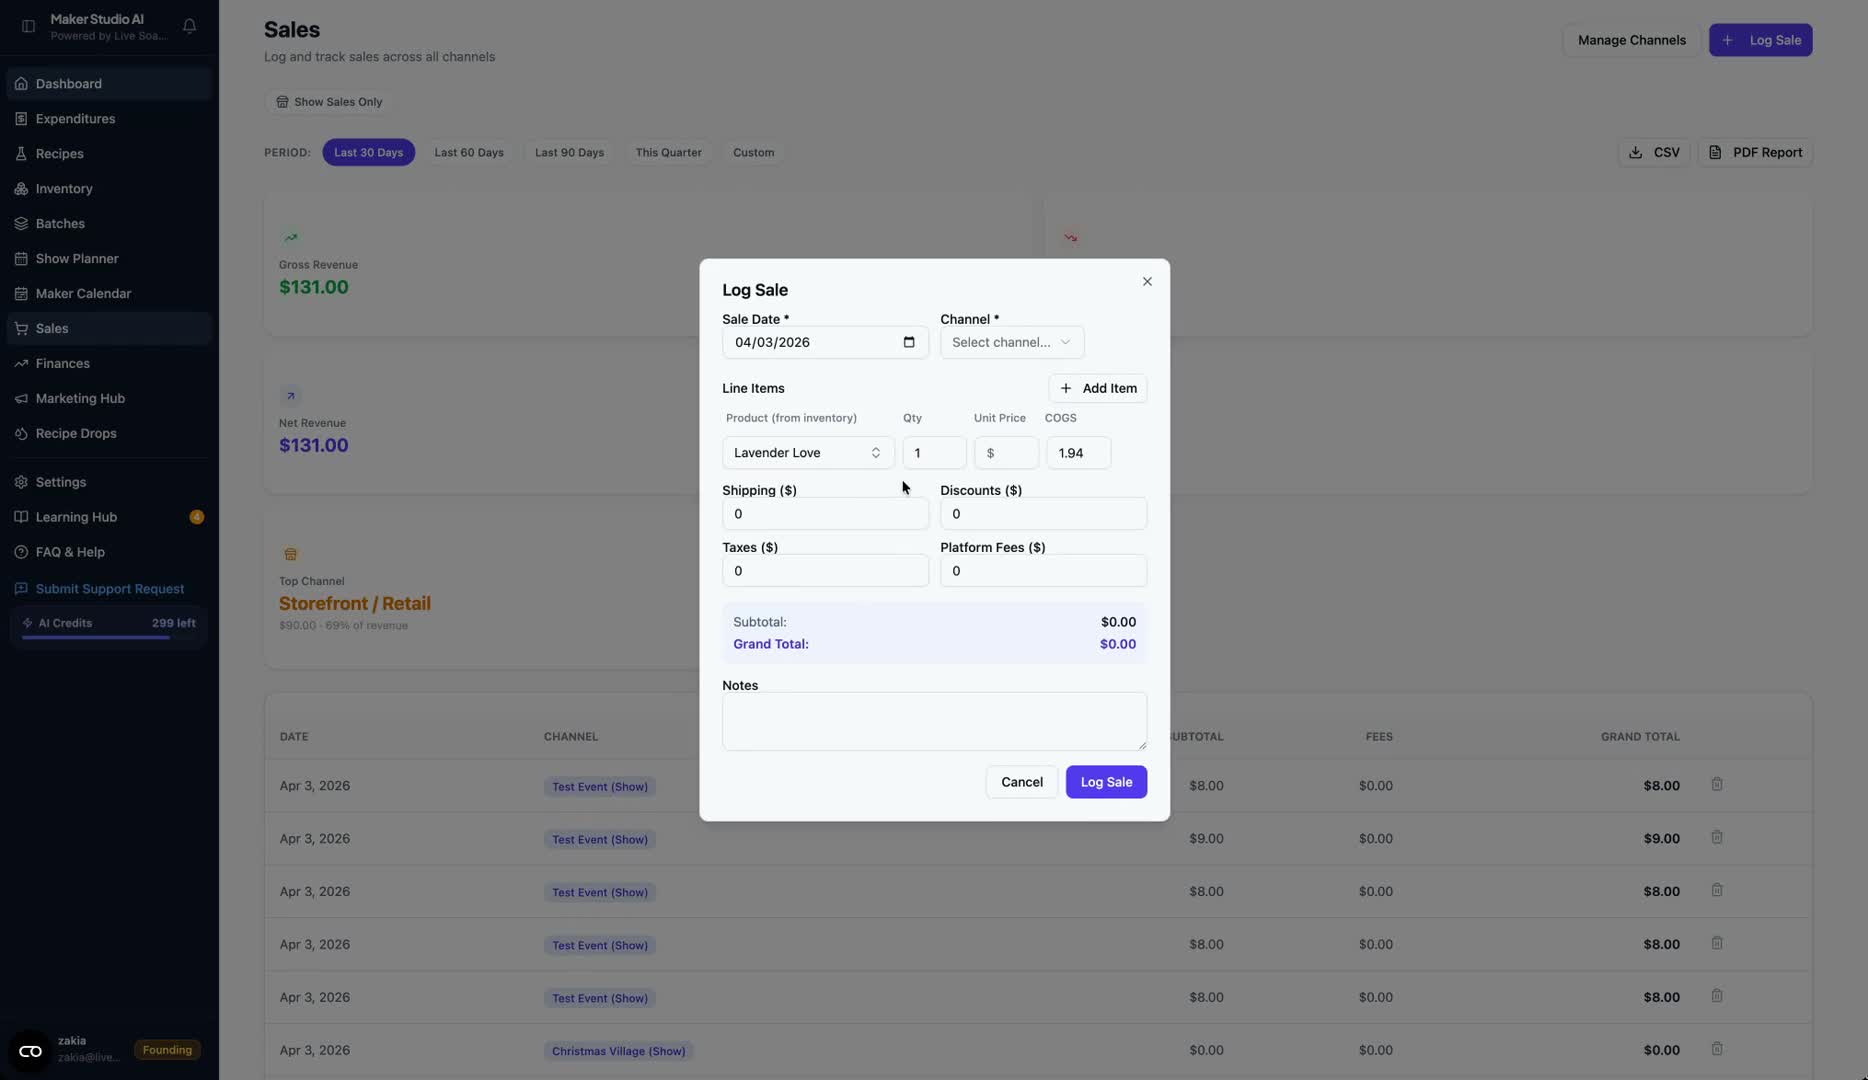The width and height of the screenshot is (1868, 1080).
Task: Click the PDF Report icon
Action: point(1716,152)
